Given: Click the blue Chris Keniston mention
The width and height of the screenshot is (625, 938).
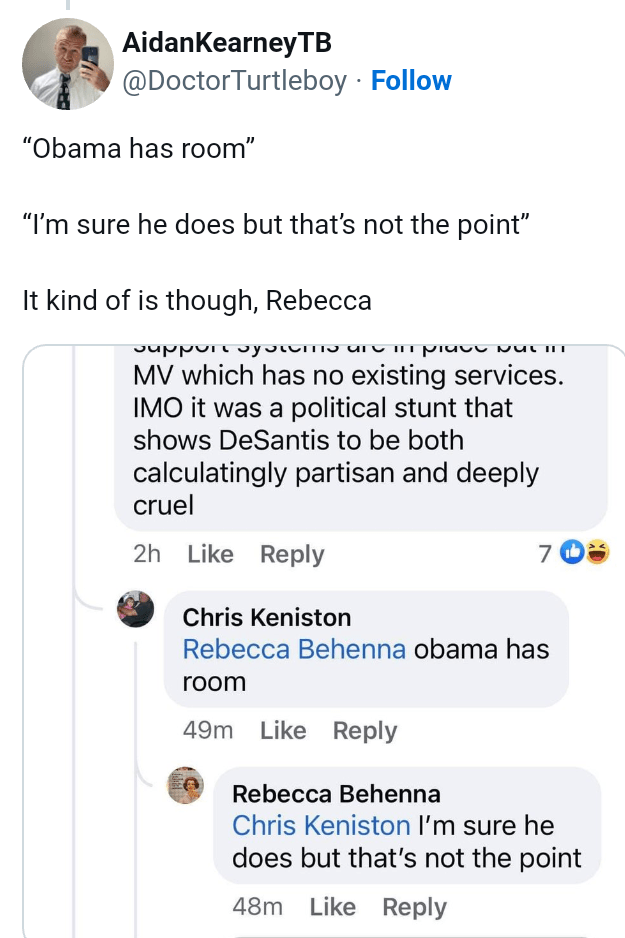Looking at the screenshot, I should tap(321, 826).
